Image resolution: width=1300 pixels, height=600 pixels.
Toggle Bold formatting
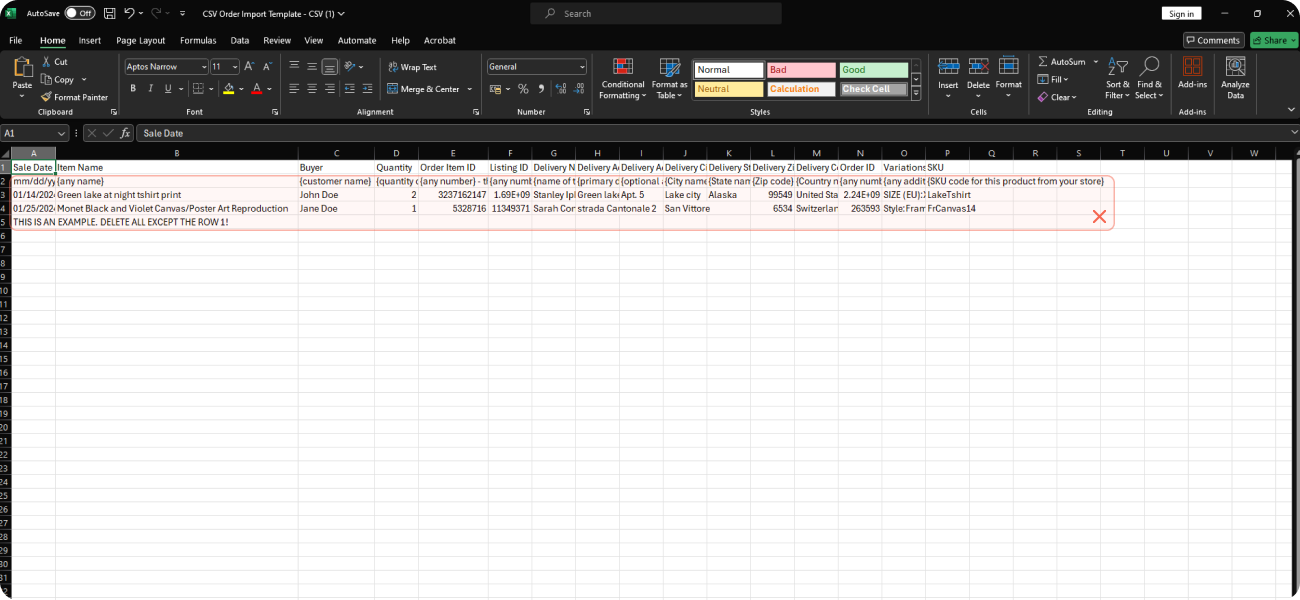[133, 89]
